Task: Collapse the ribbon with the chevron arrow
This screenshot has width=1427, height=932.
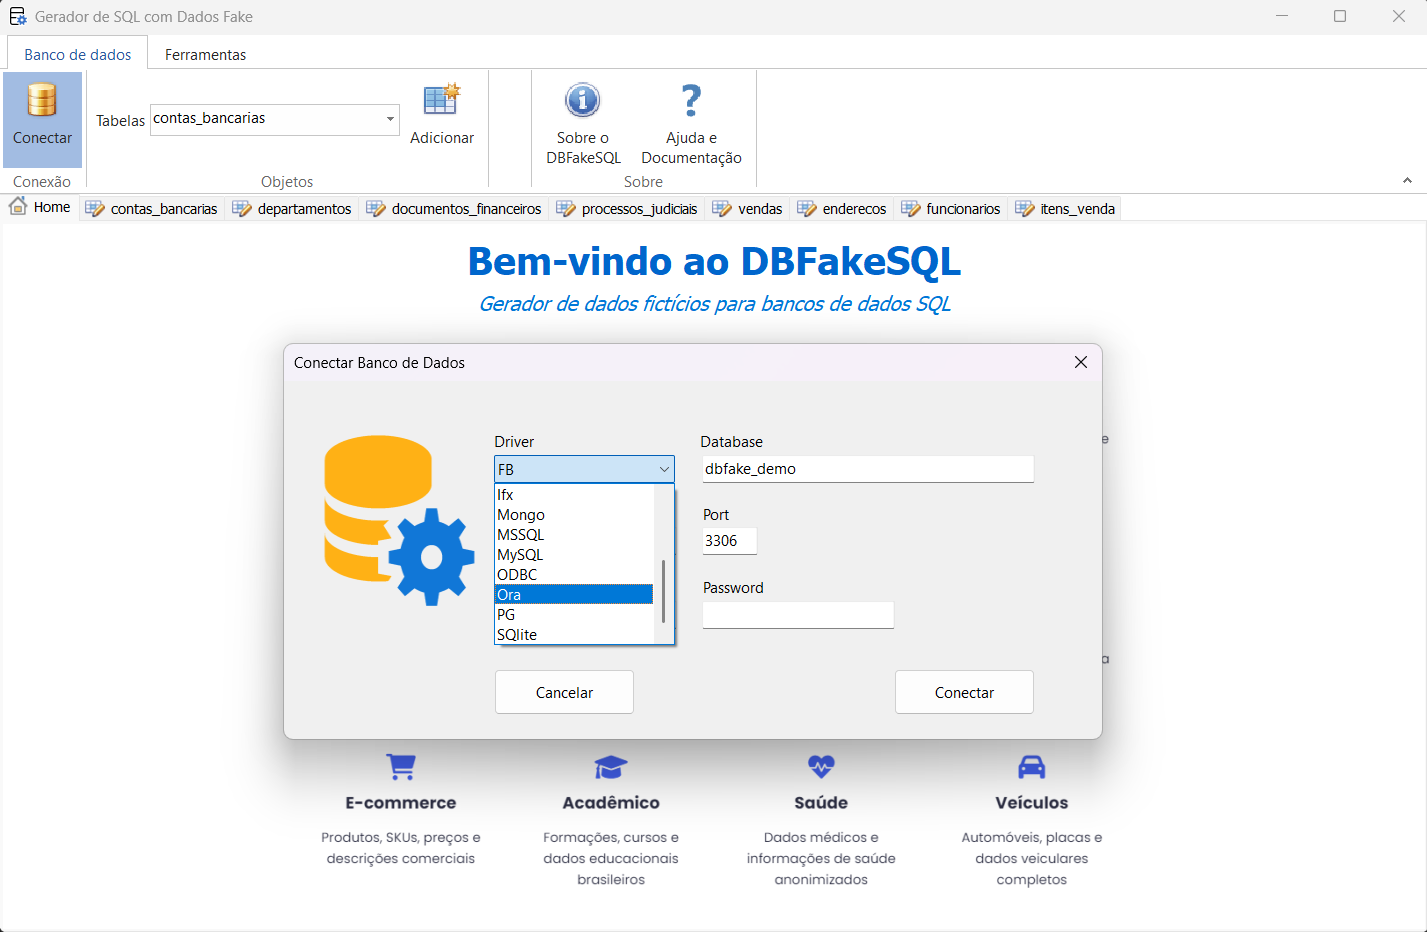Action: click(x=1407, y=181)
